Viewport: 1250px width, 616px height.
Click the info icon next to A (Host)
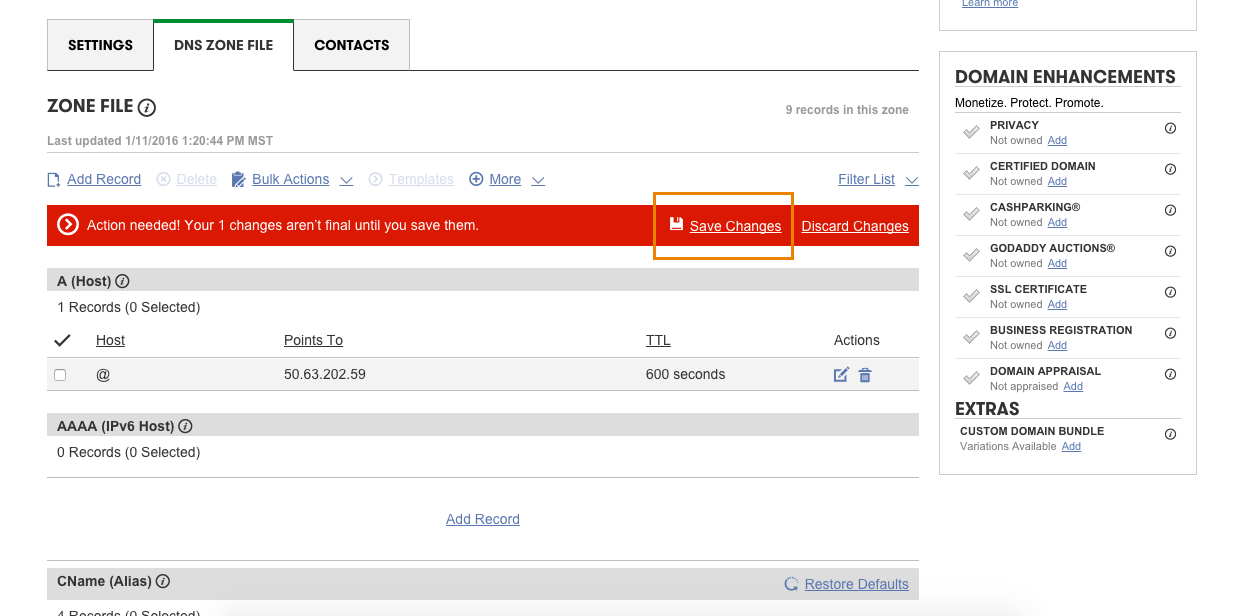(123, 282)
